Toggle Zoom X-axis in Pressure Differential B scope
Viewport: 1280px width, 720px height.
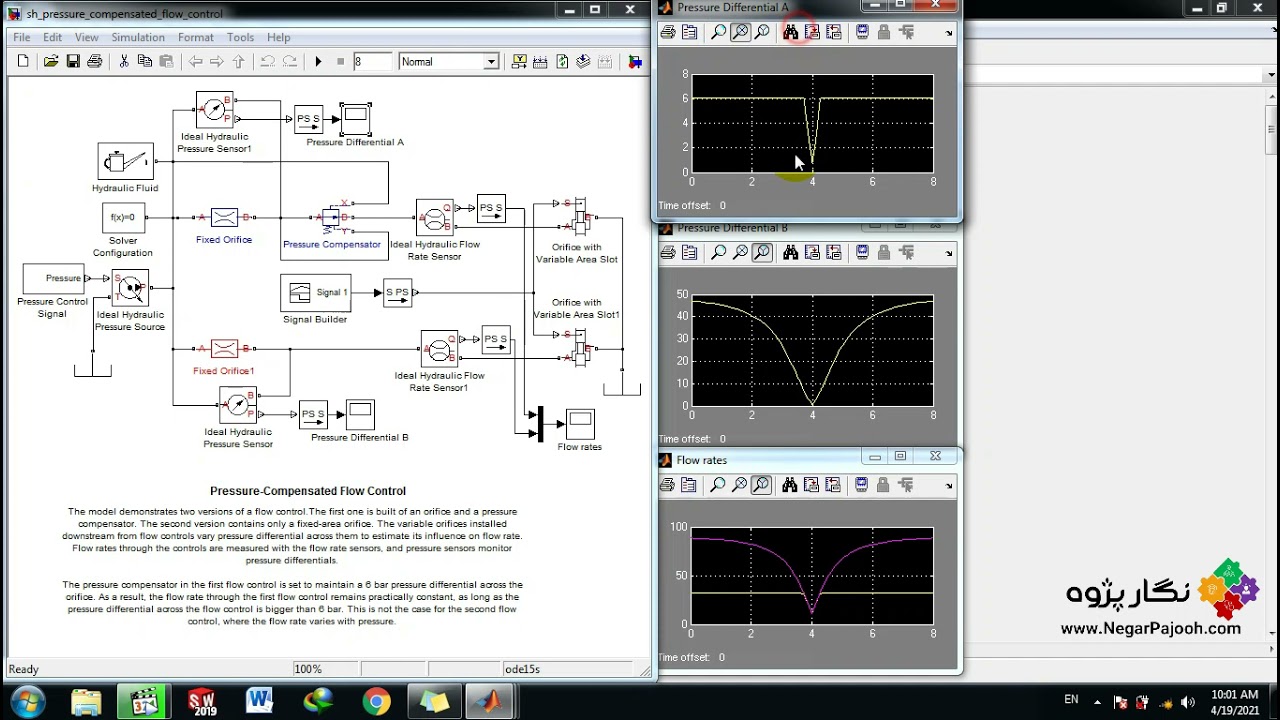point(740,253)
